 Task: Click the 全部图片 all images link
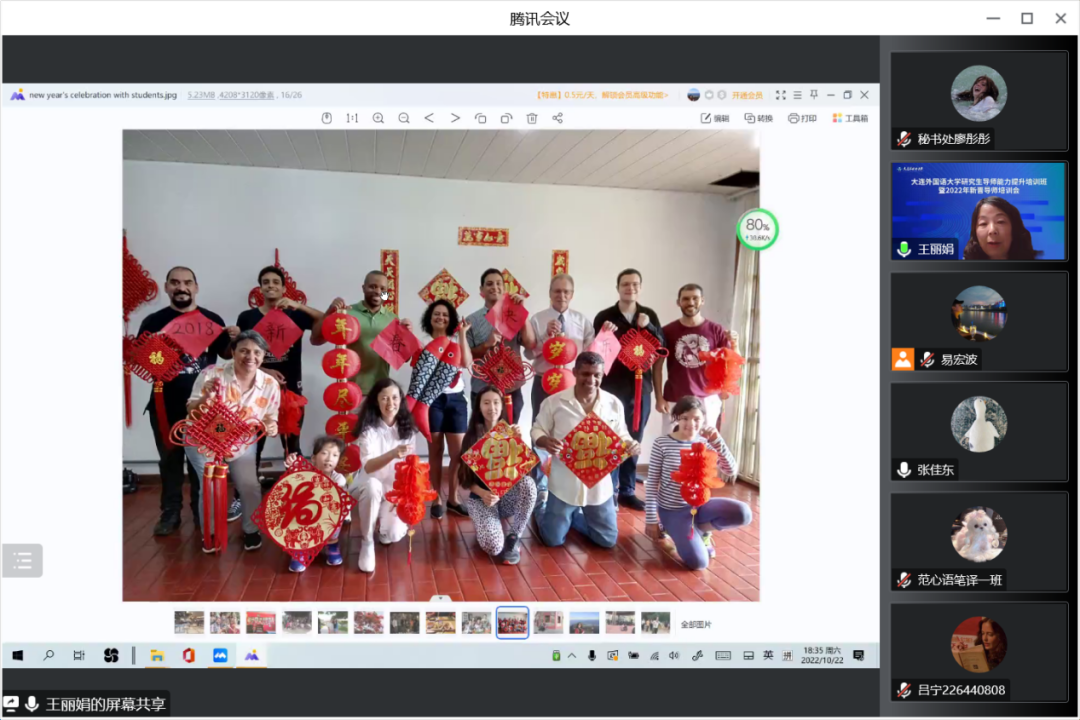[x=696, y=624]
